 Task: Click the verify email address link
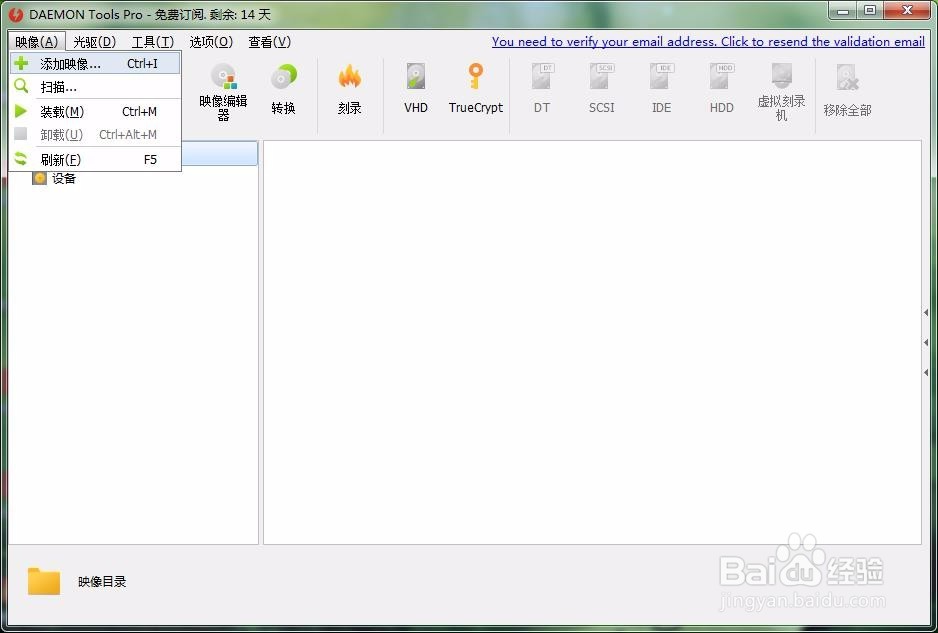click(708, 42)
